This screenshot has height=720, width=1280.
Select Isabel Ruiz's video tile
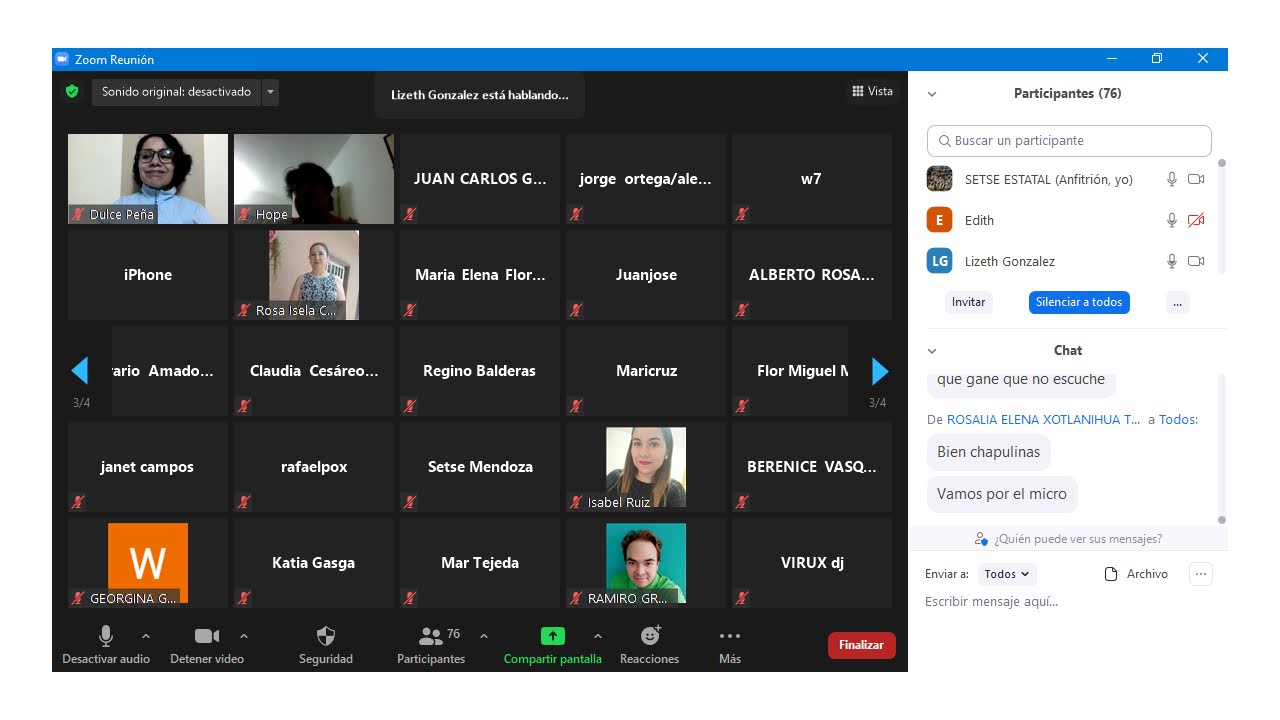pyautogui.click(x=646, y=467)
